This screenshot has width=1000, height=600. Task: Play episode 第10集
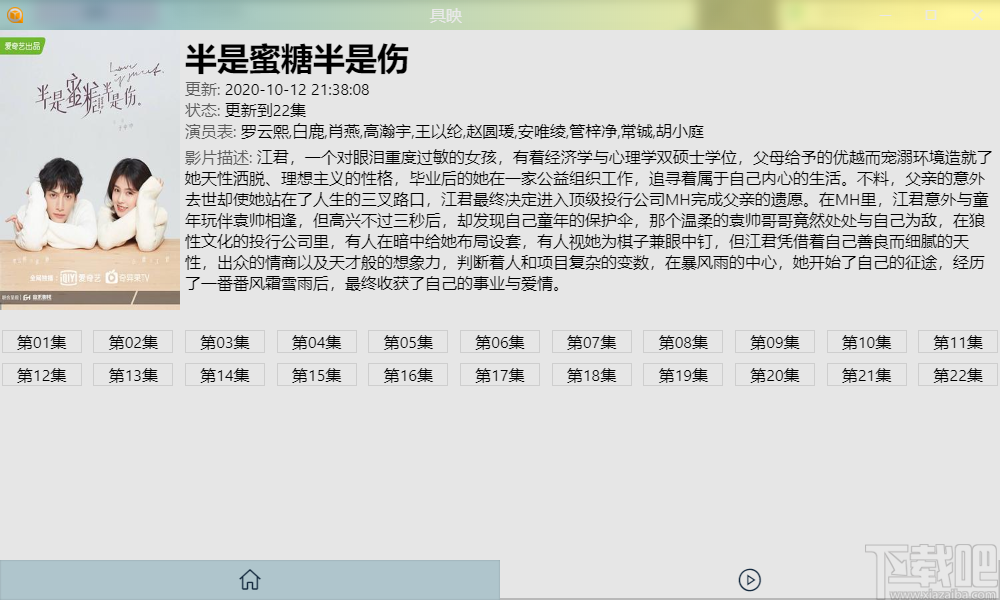[866, 341]
